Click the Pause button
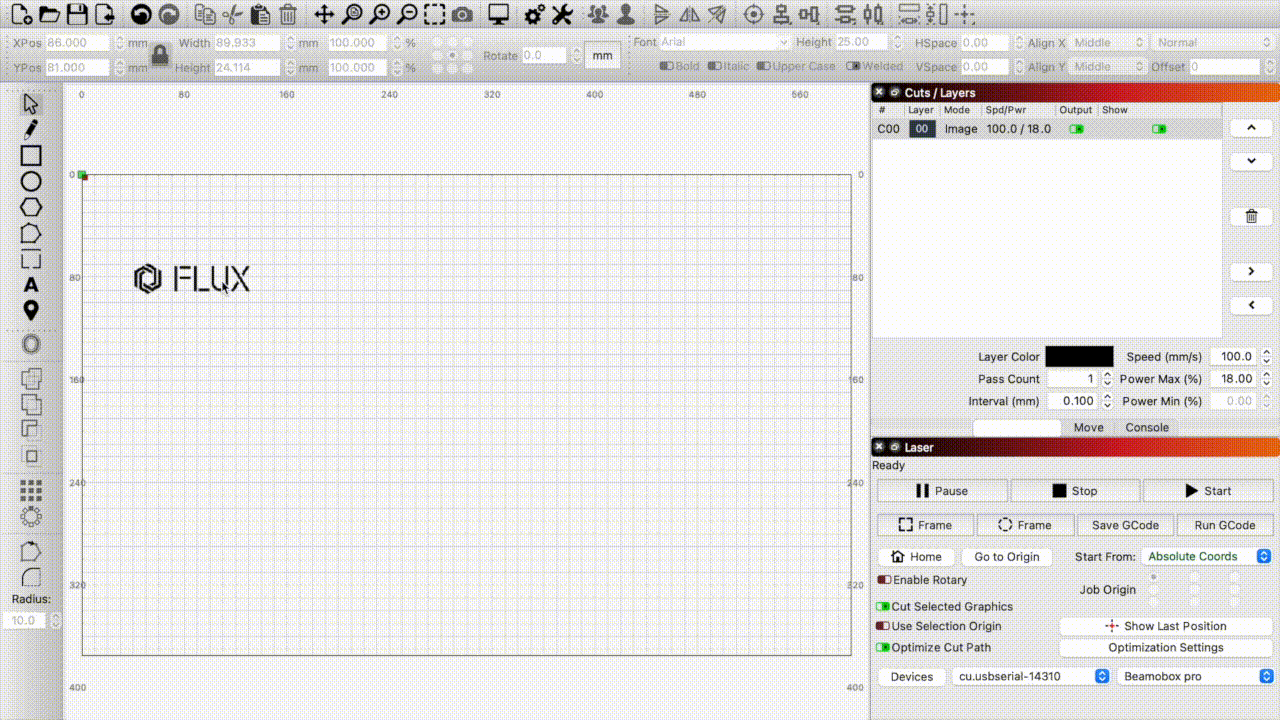The width and height of the screenshot is (1280, 720). pos(942,491)
